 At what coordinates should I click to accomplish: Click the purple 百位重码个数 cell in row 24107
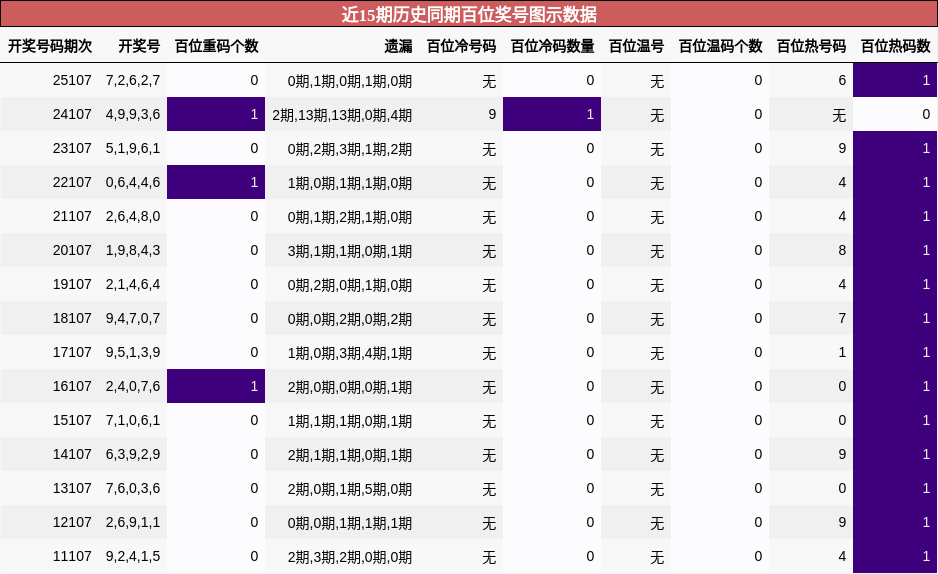[x=216, y=114]
